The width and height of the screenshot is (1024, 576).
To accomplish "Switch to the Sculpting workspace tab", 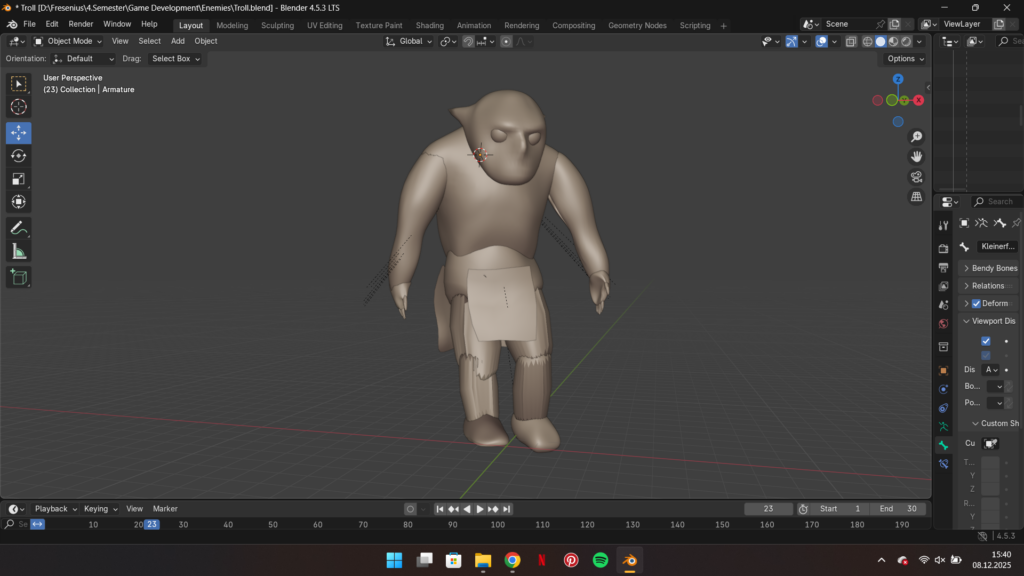I will (x=277, y=25).
